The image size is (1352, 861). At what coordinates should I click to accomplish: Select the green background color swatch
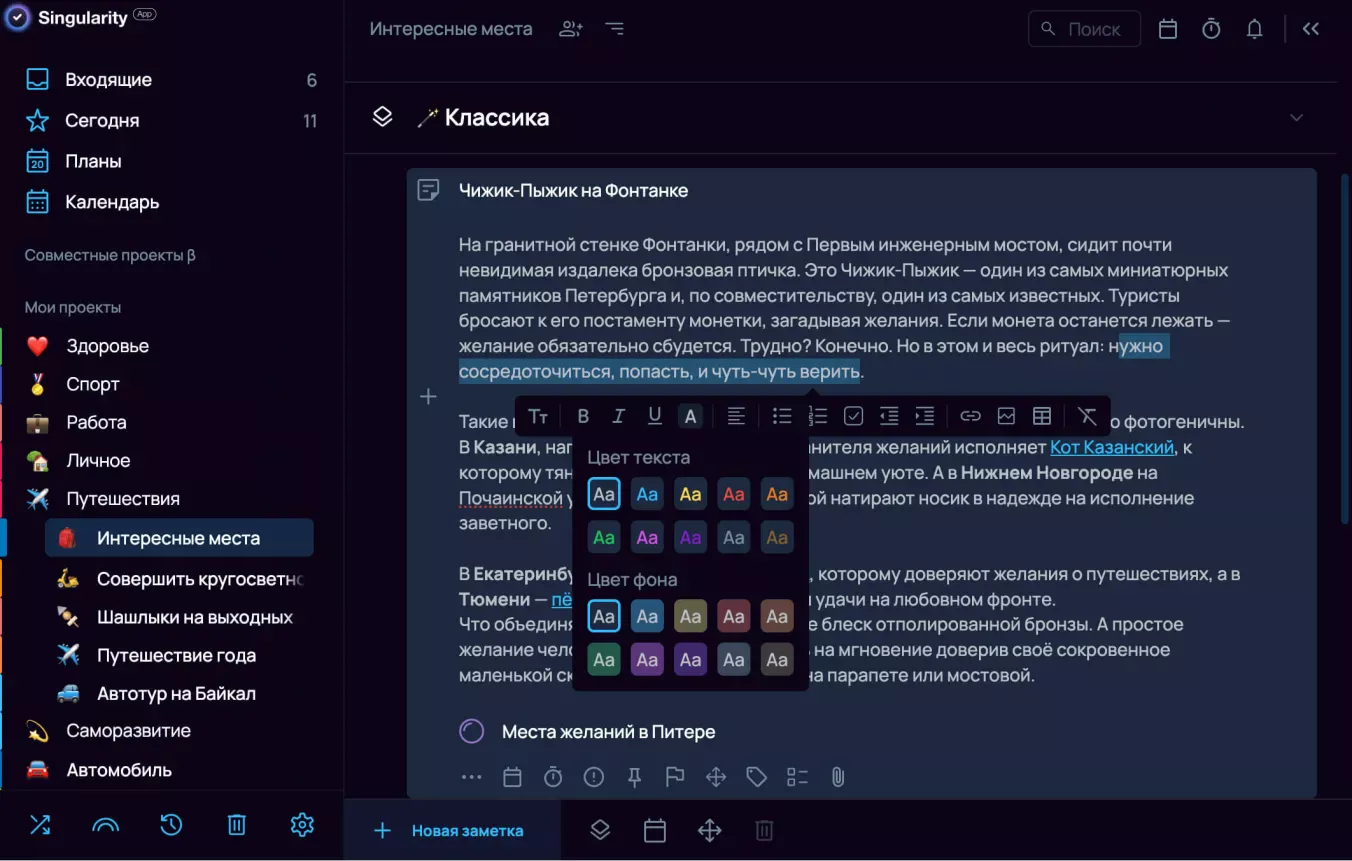tap(604, 659)
